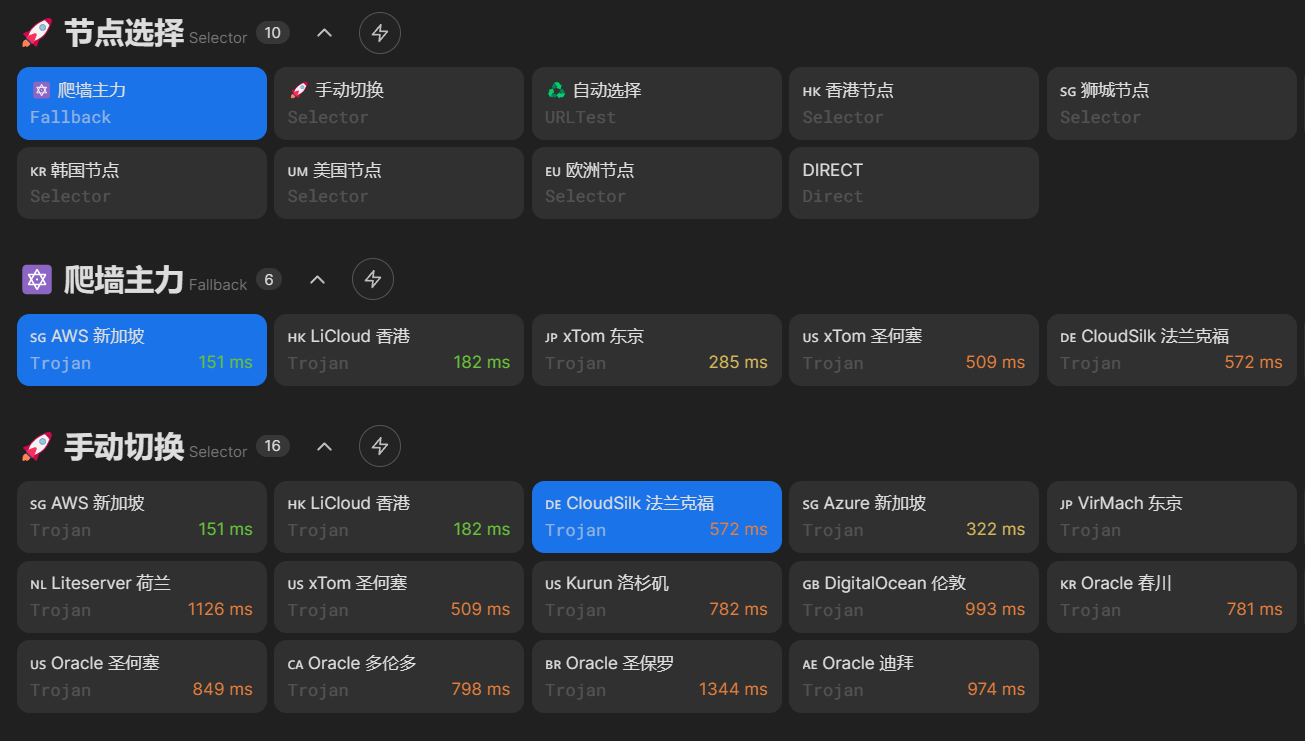Click the rocket icon beside 节点选择 title

[x=37, y=33]
